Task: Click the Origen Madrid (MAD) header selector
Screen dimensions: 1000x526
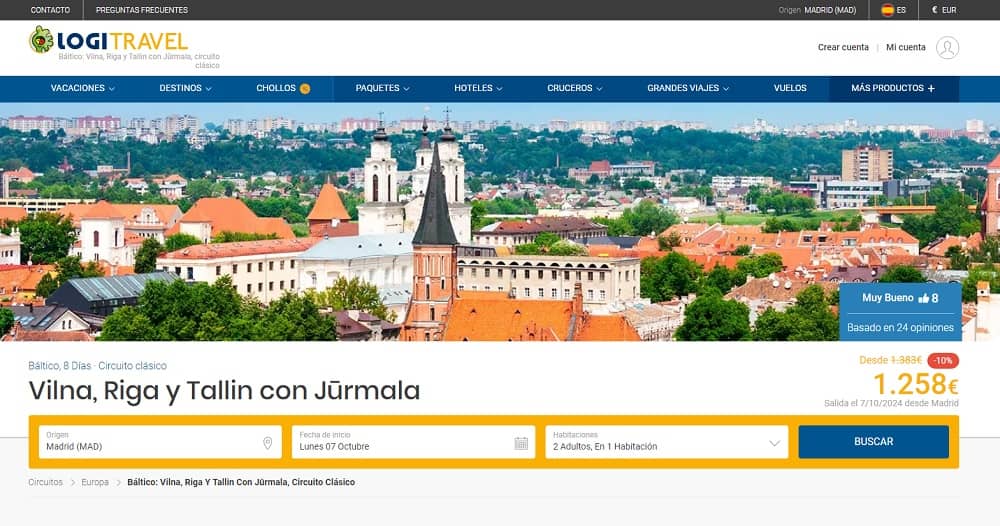Action: click(818, 10)
